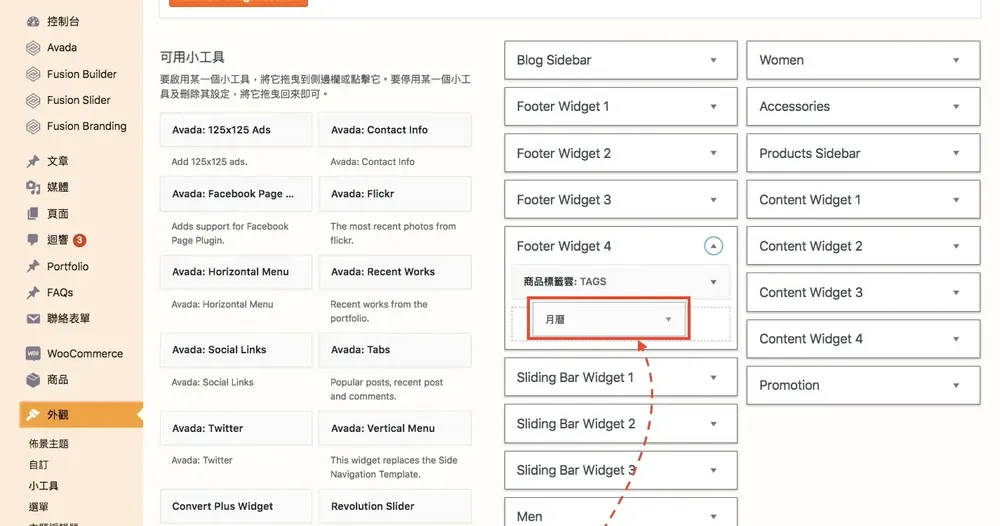Collapse the Footer Widget 4 area
The image size is (1000, 526).
[713, 245]
